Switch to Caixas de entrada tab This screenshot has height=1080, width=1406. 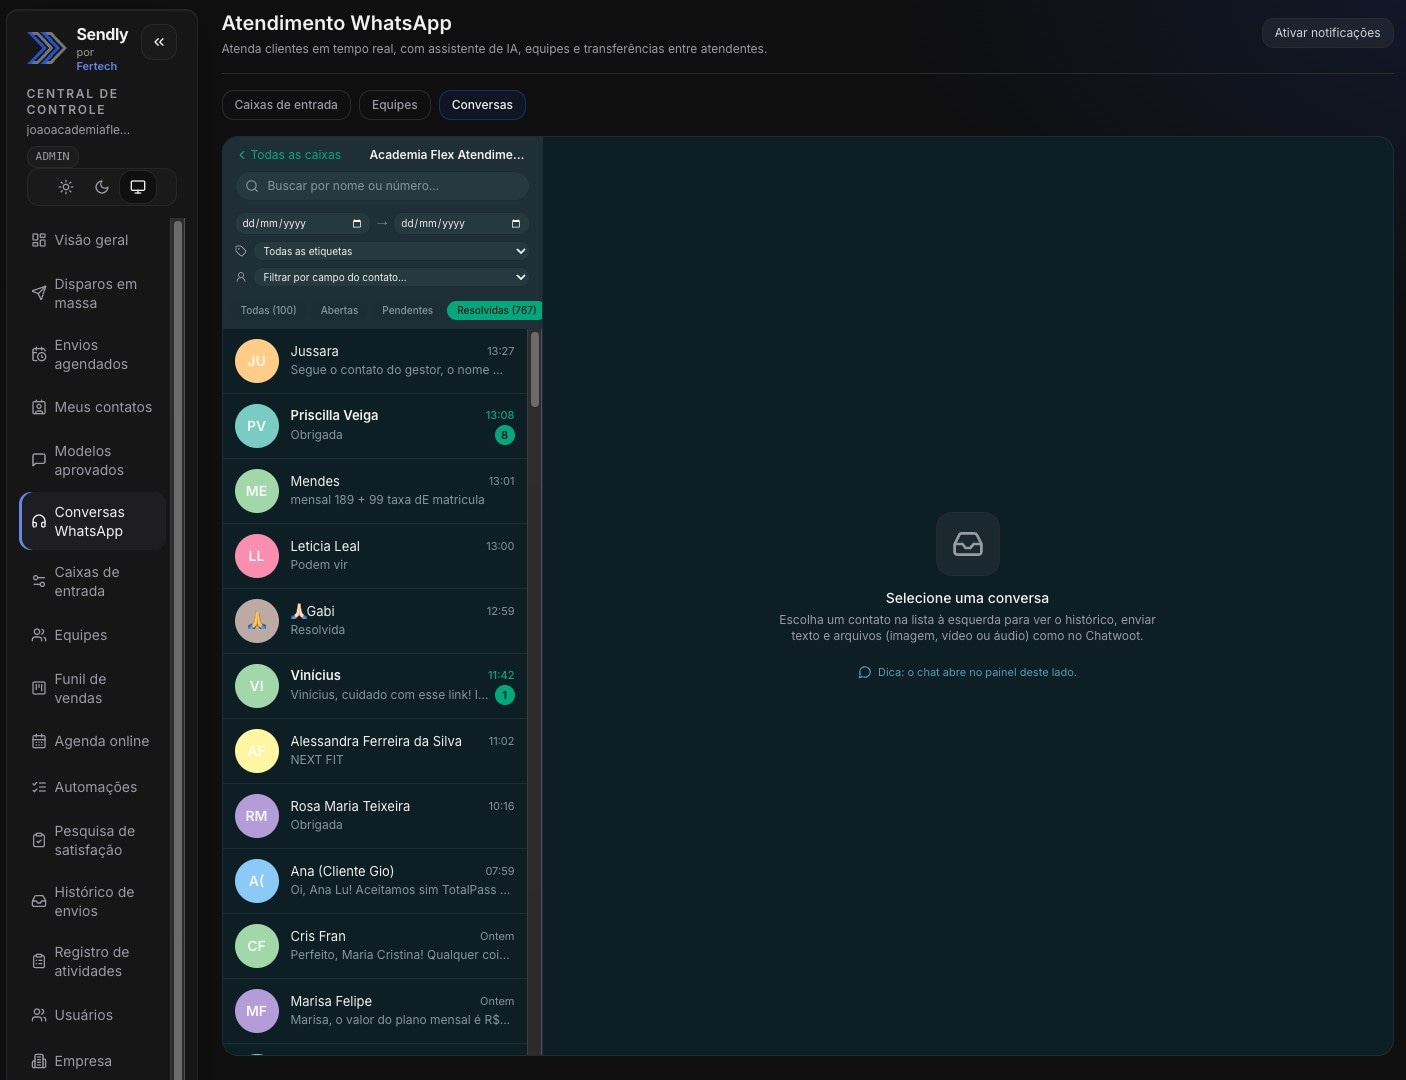pyautogui.click(x=286, y=105)
